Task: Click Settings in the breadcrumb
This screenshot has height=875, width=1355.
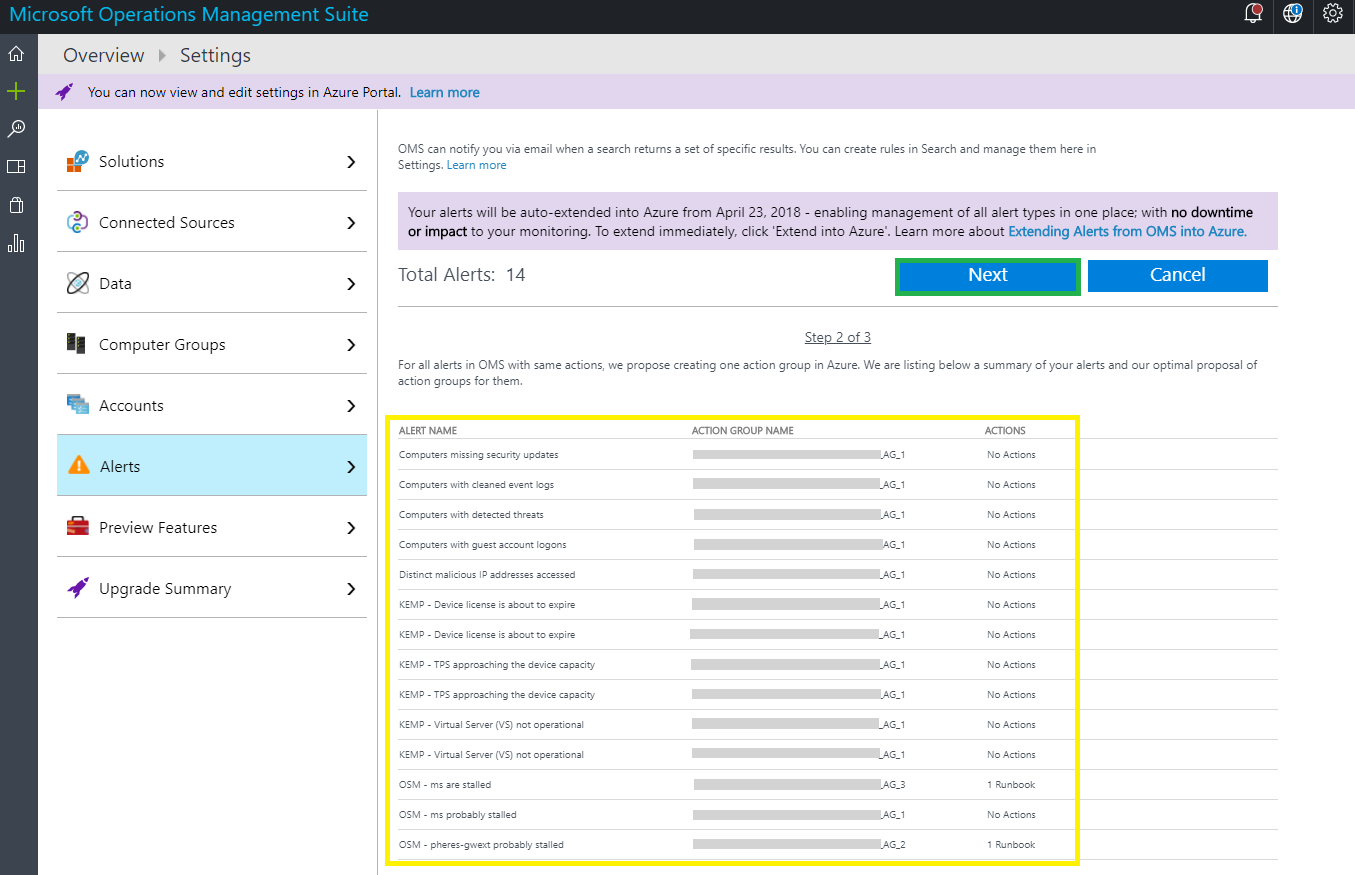Action: tap(215, 55)
